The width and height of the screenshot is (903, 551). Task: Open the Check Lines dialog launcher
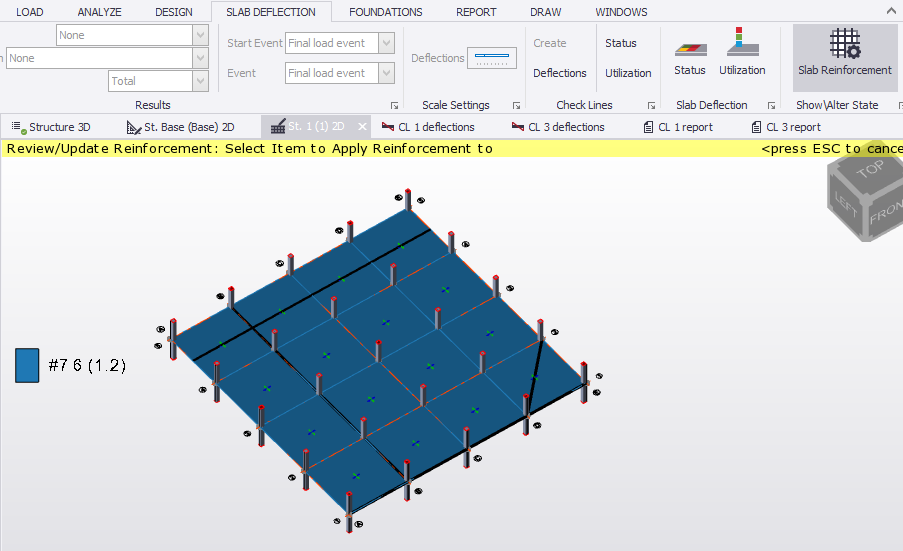pyautogui.click(x=651, y=105)
